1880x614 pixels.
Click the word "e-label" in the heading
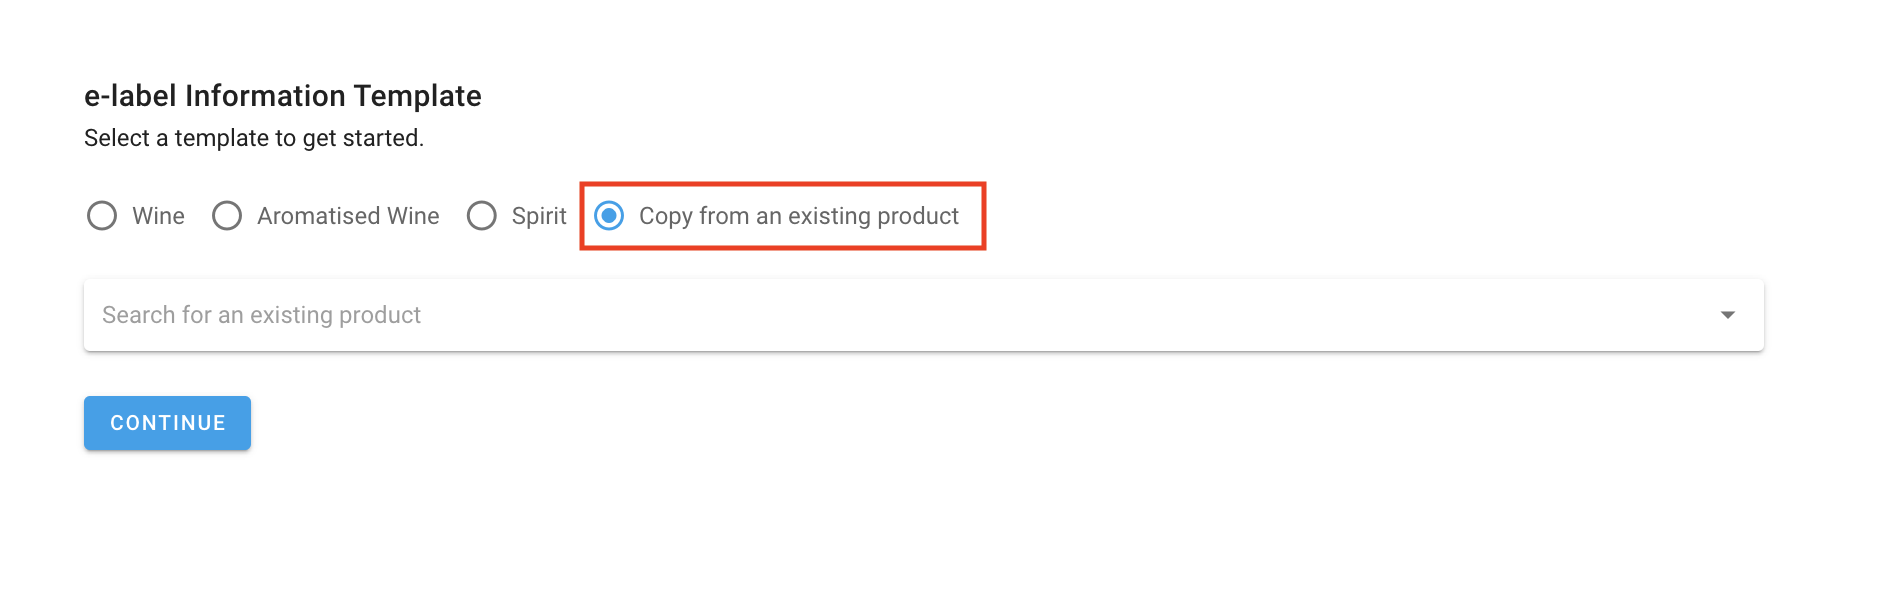(130, 96)
